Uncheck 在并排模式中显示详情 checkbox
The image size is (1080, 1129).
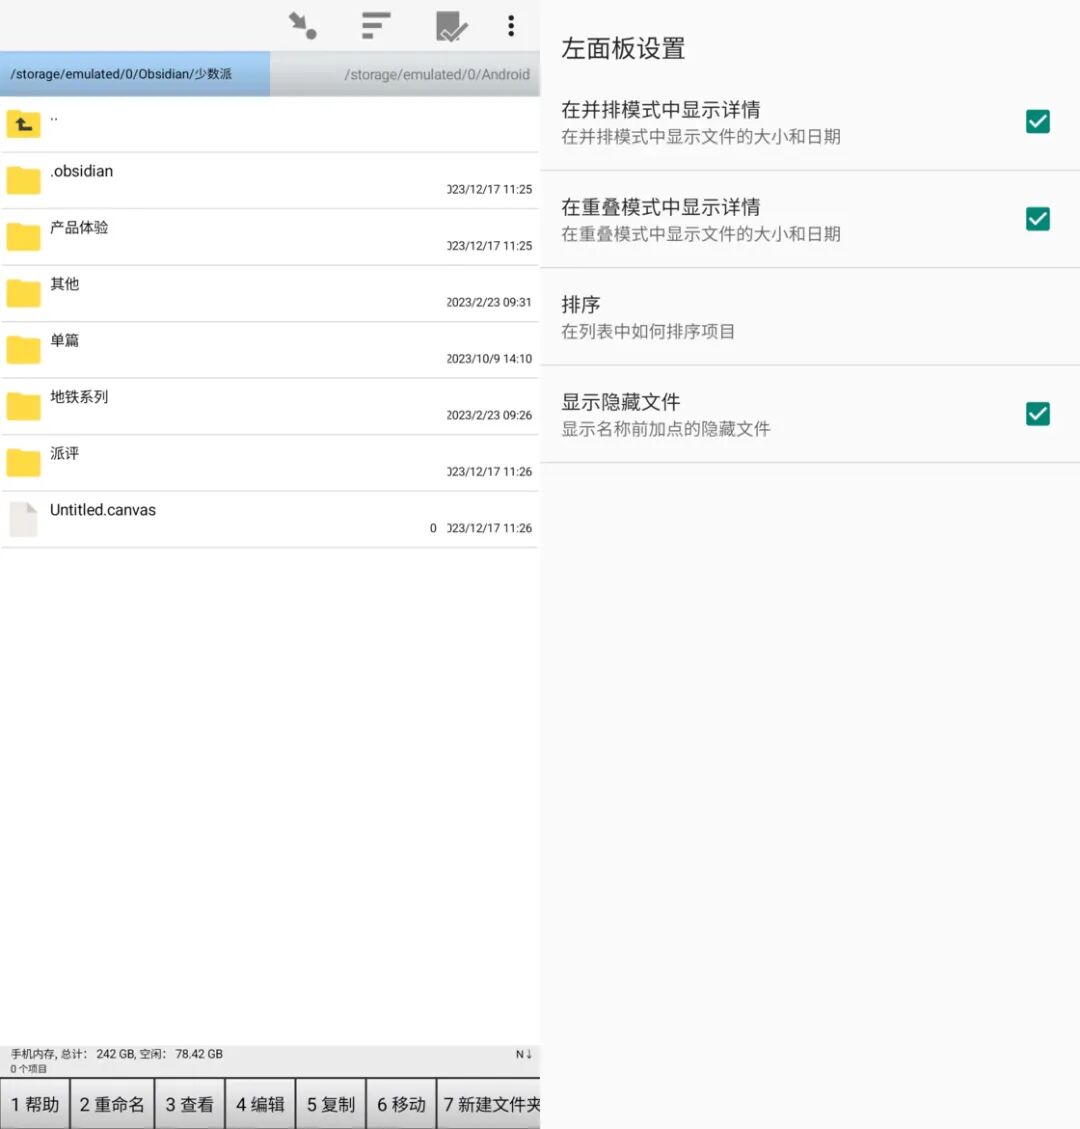(x=1038, y=122)
